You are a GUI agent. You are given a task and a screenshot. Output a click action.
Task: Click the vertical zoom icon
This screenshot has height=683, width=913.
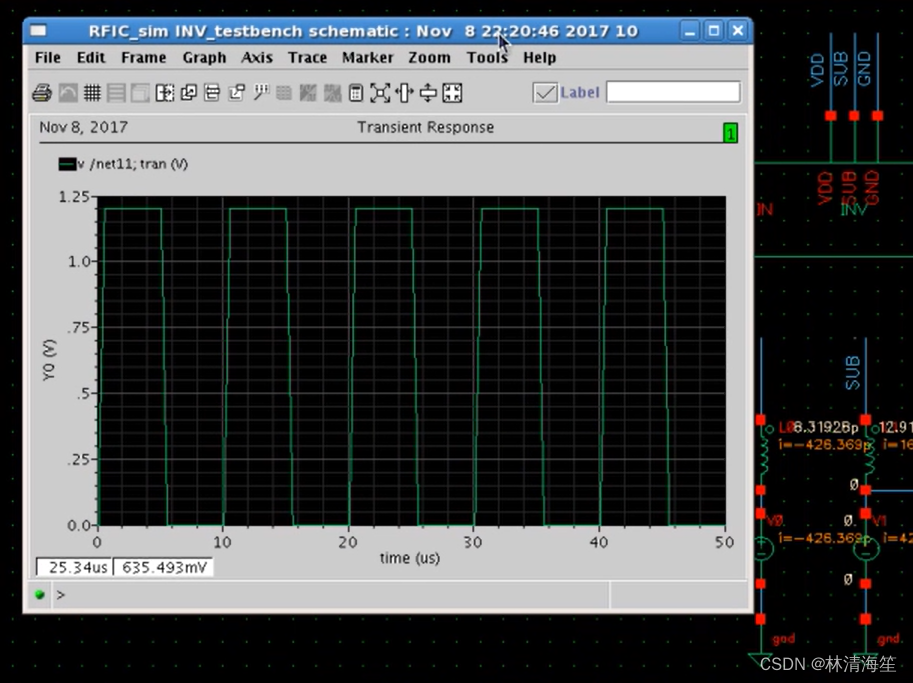pos(428,93)
